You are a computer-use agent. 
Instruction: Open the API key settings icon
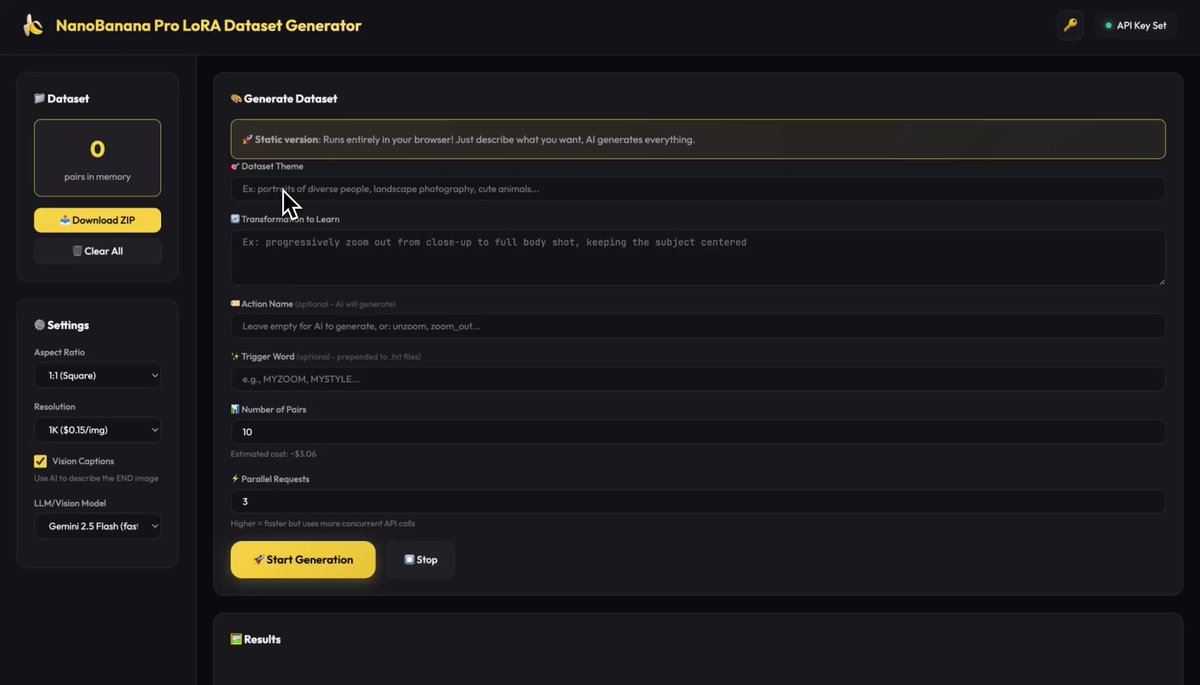pyautogui.click(x=1070, y=25)
